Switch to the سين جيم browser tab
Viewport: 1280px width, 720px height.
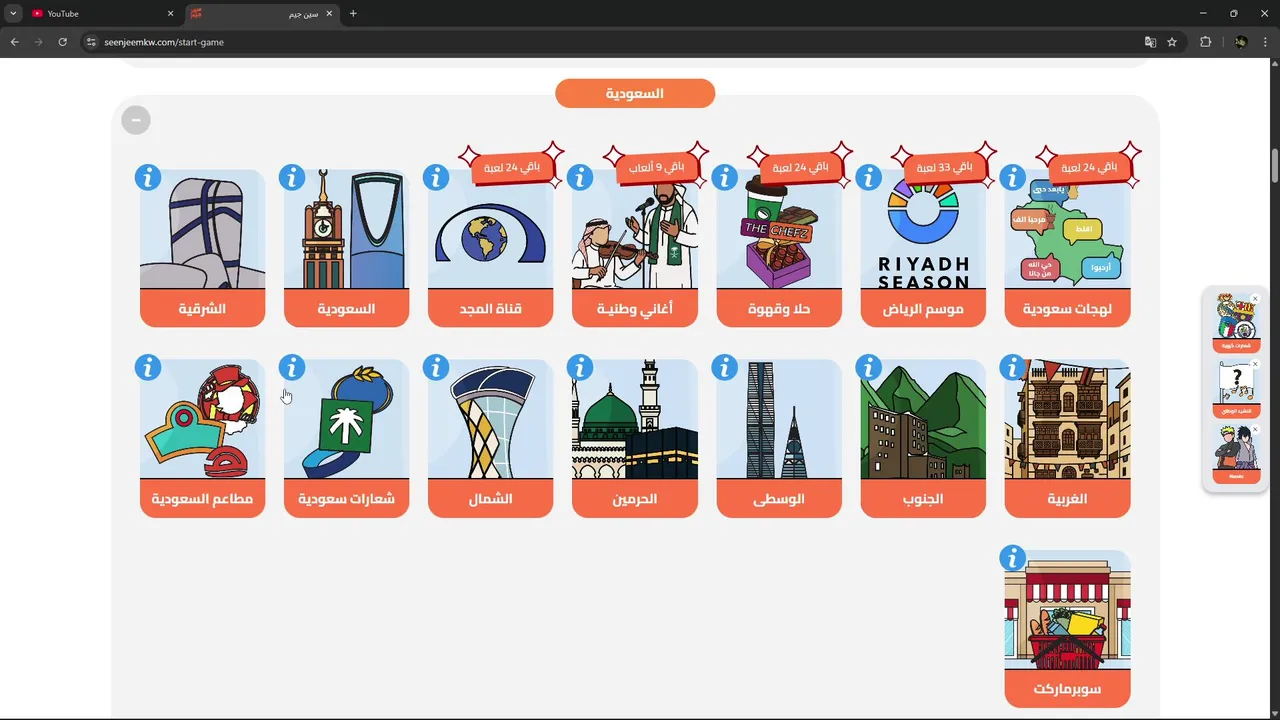(260, 14)
